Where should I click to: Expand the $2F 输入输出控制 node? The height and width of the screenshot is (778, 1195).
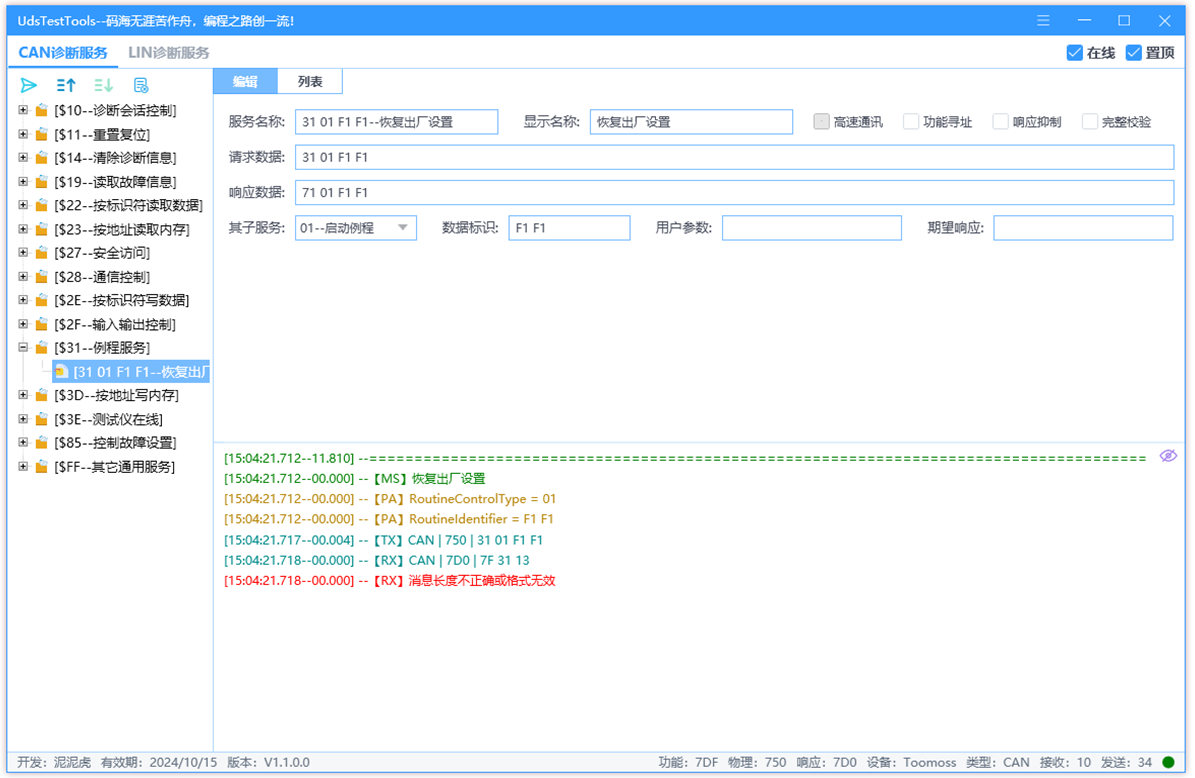tap(23, 324)
